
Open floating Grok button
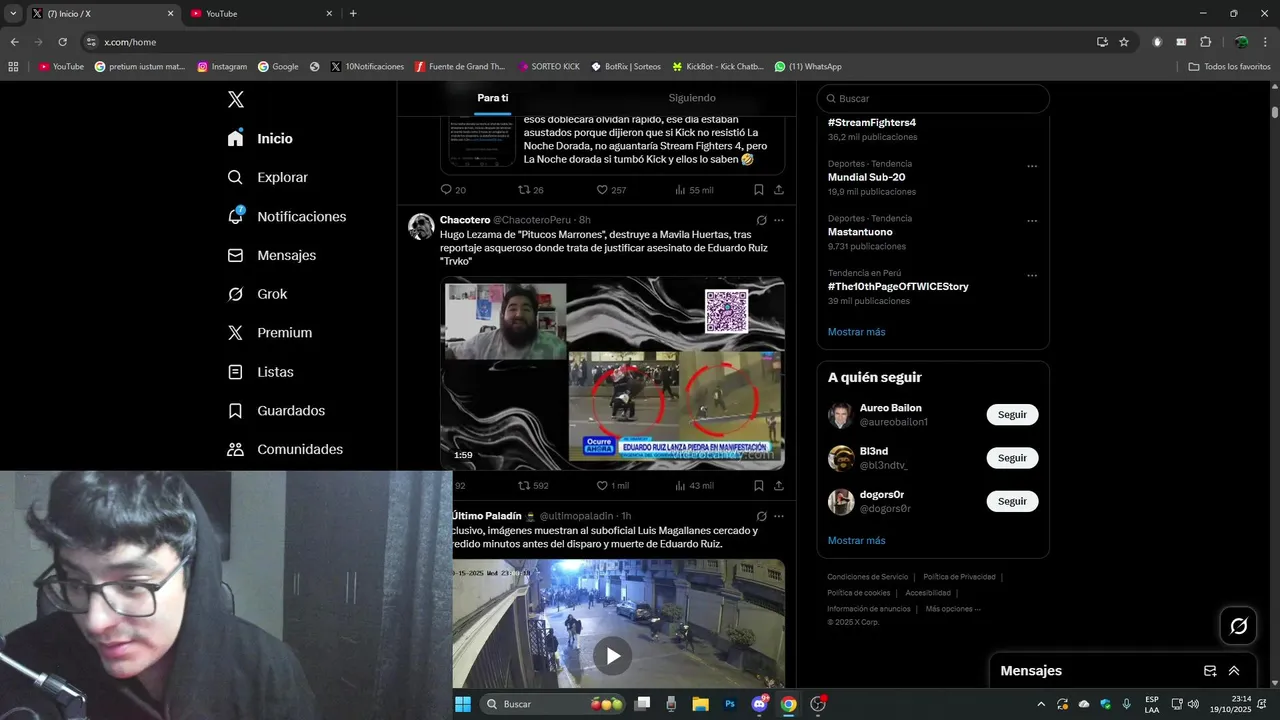tap(1238, 626)
